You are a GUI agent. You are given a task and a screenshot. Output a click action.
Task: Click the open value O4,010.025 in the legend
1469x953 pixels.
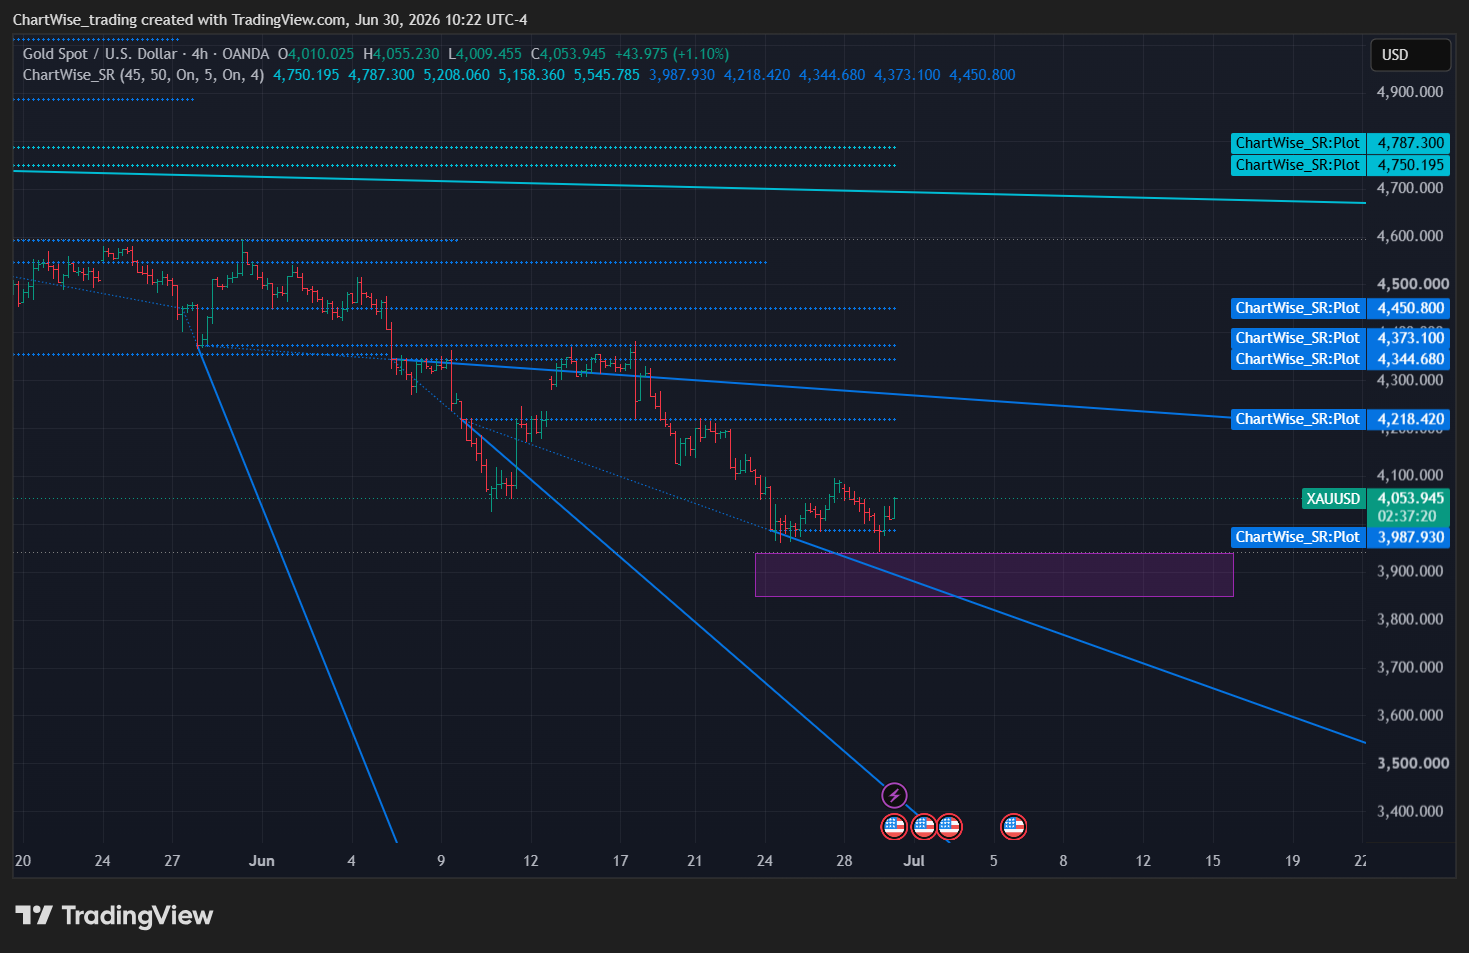316,54
